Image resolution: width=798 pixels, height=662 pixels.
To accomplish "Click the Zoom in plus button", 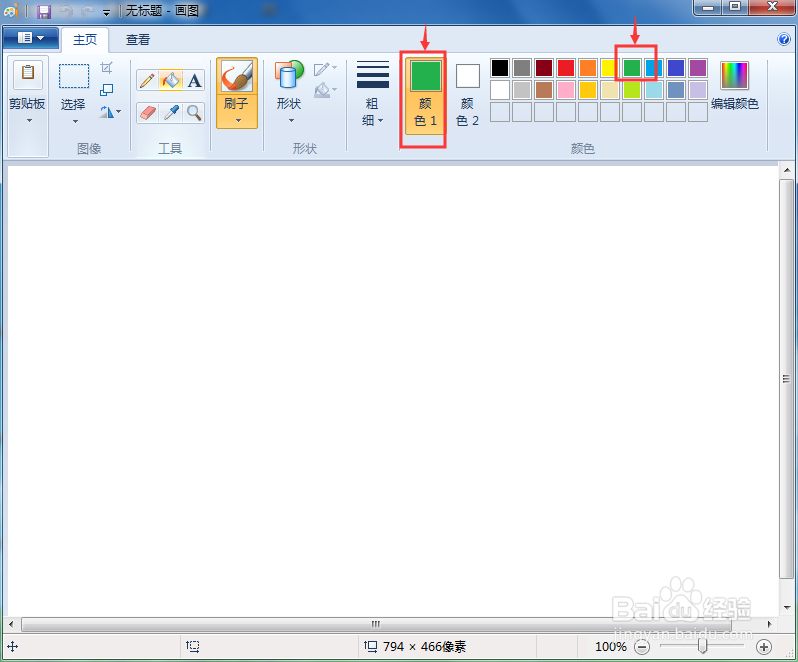I will pos(763,647).
